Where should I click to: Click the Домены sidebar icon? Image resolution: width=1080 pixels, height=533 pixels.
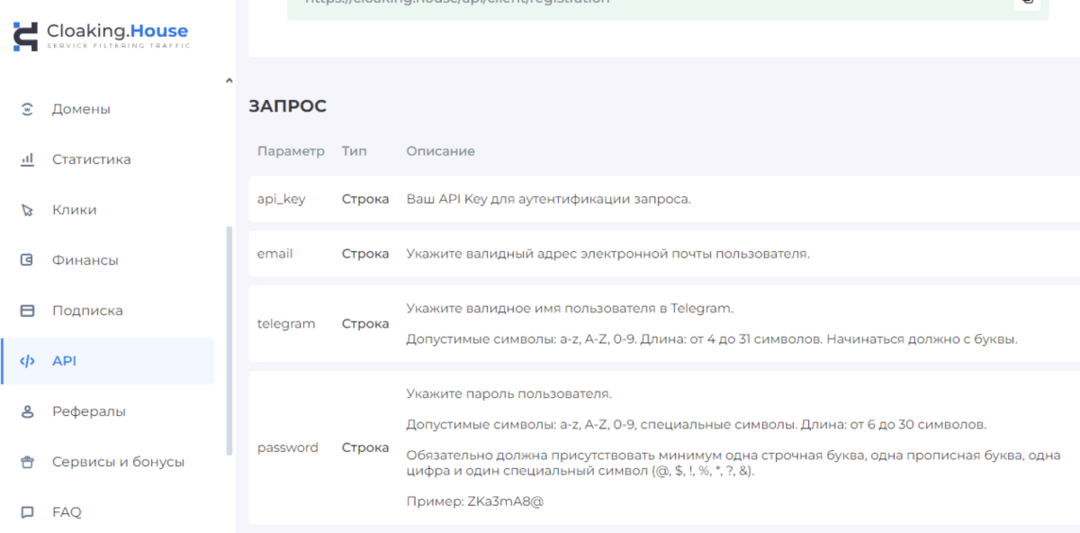[x=28, y=109]
